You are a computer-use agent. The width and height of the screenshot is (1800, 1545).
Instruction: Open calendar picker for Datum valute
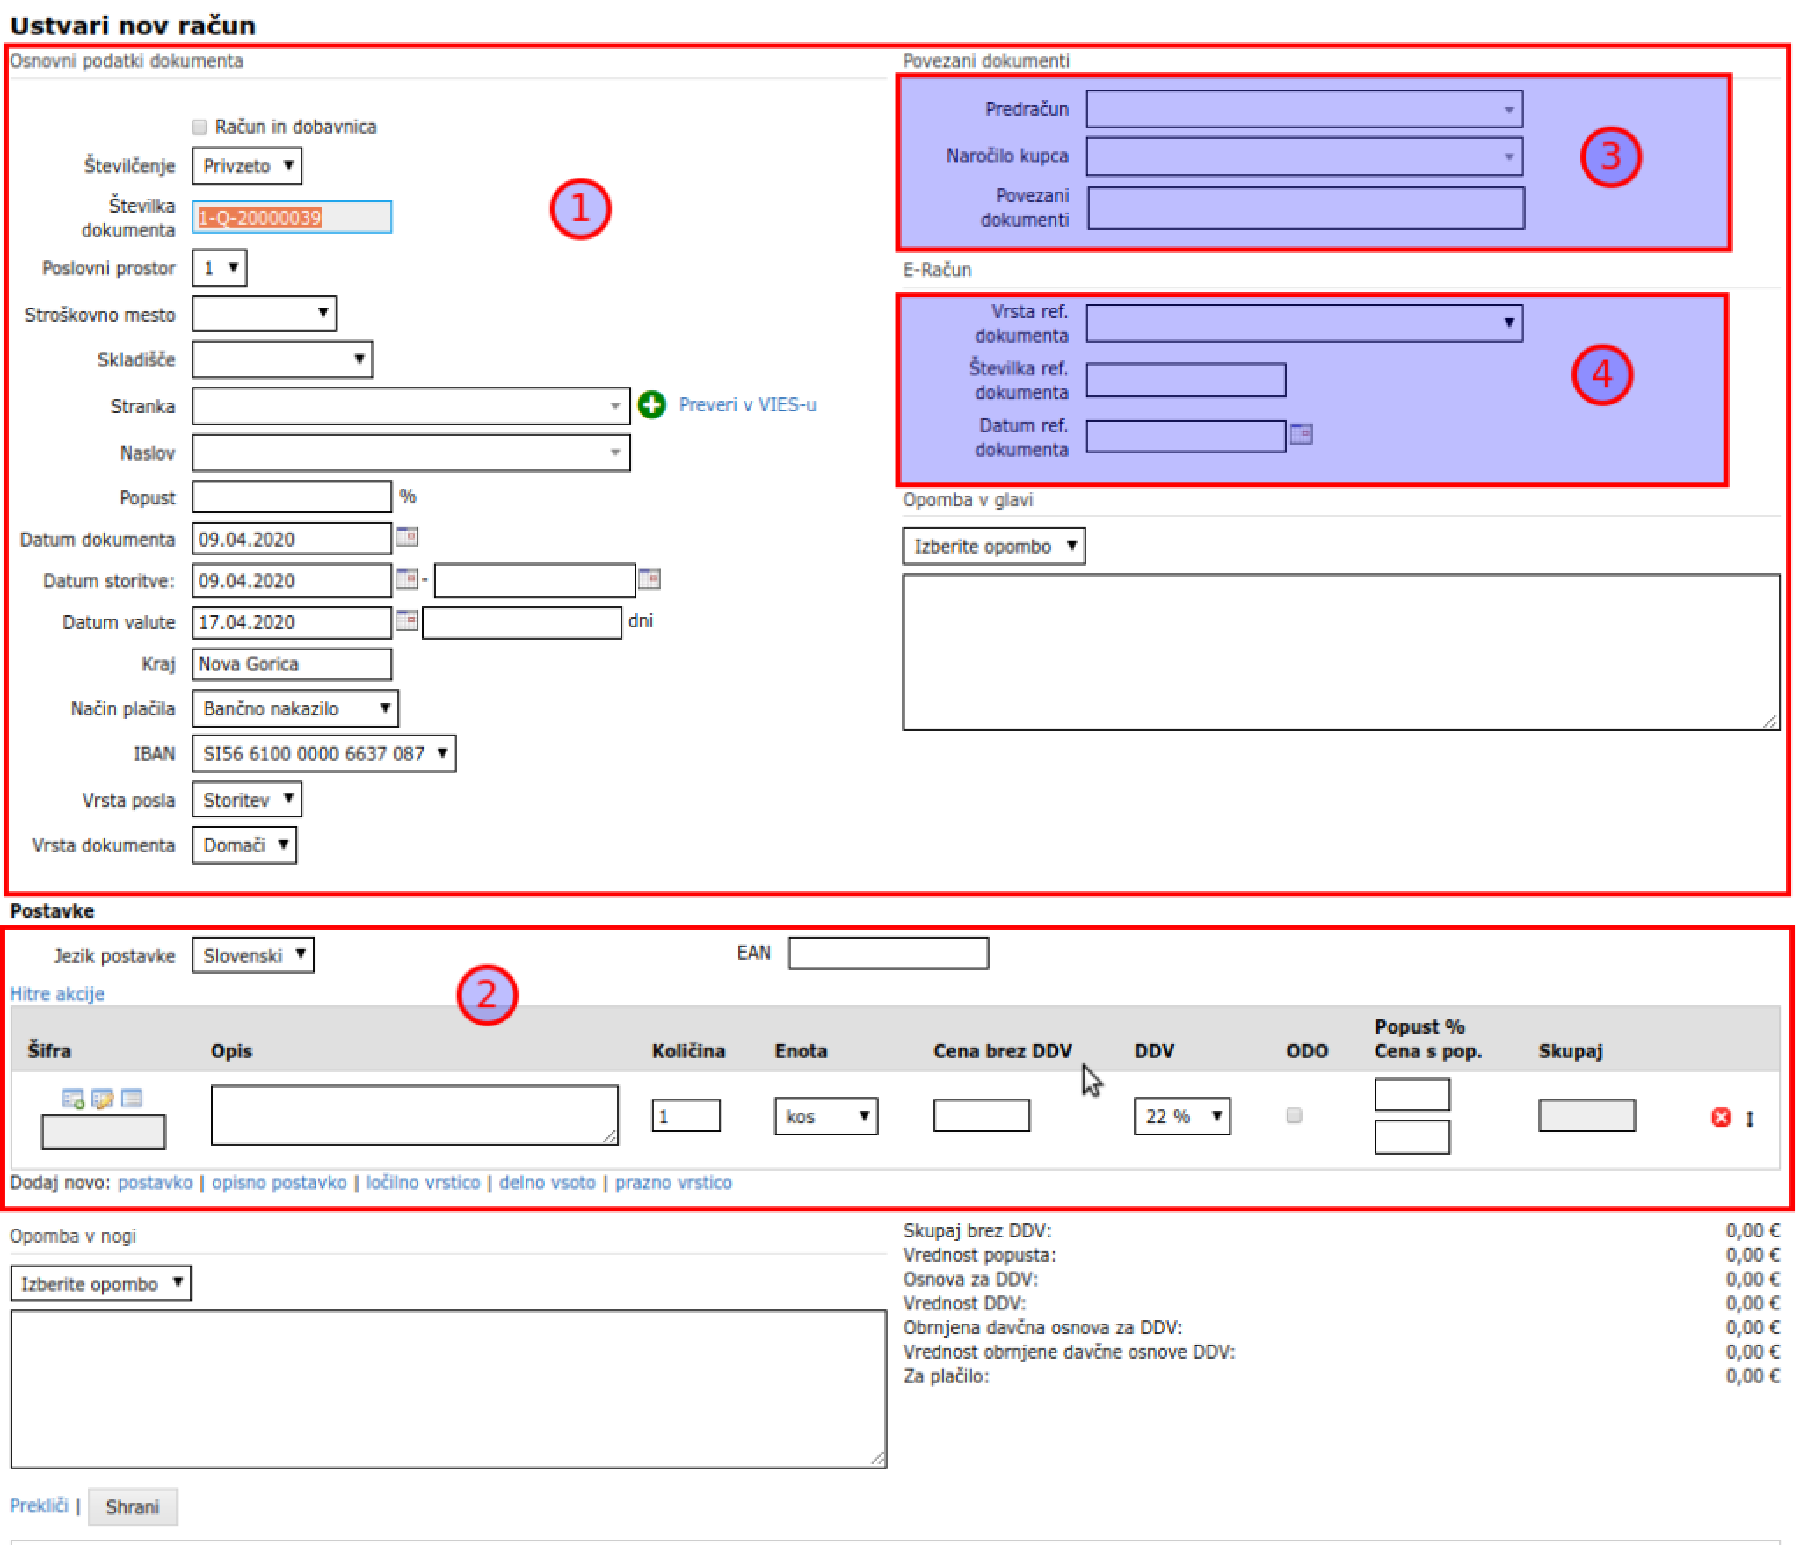point(407,621)
